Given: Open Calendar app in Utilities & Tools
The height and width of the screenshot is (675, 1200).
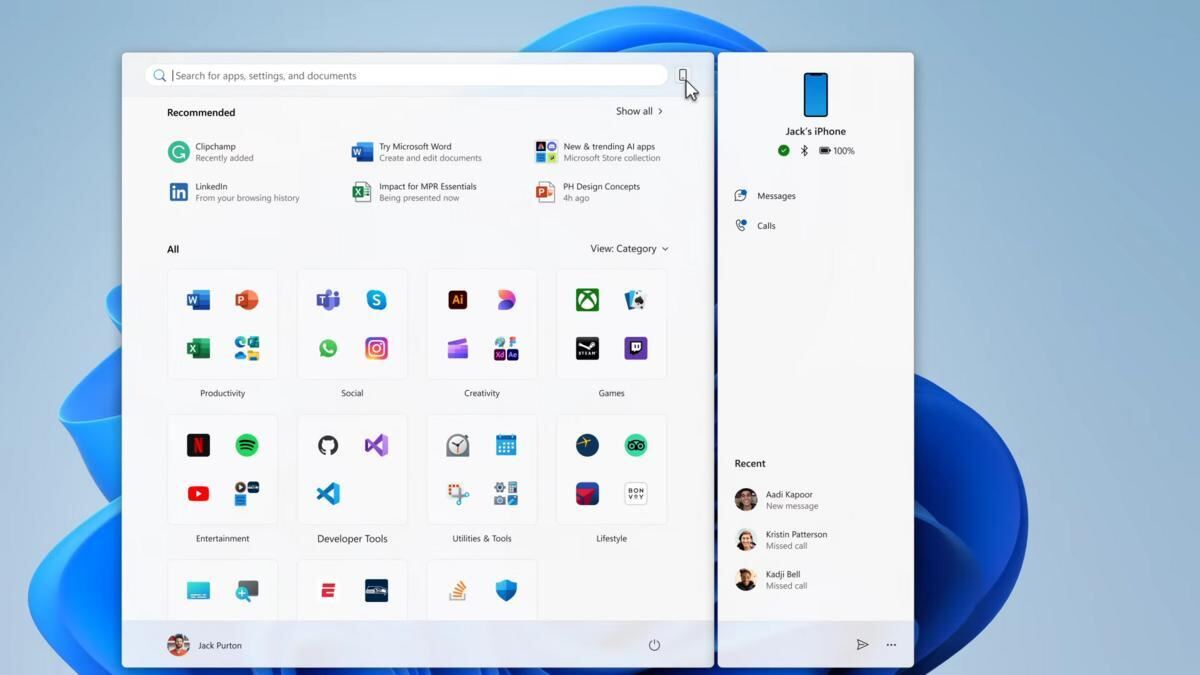Looking at the screenshot, I should [x=506, y=445].
